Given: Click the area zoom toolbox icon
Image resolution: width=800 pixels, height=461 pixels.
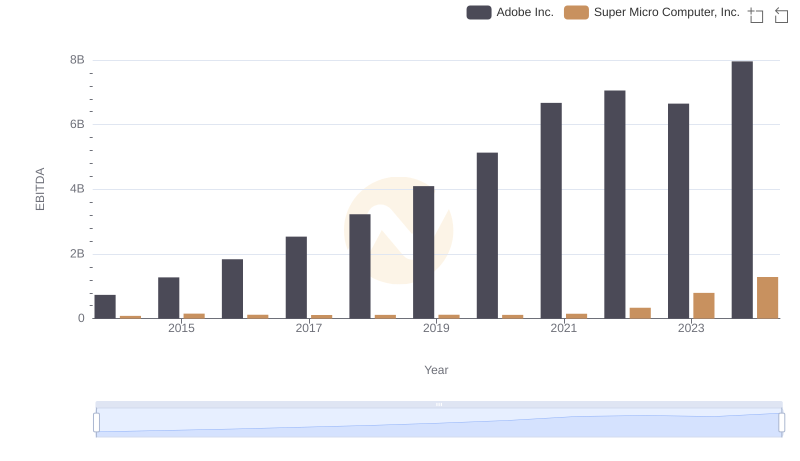Looking at the screenshot, I should tap(756, 15).
